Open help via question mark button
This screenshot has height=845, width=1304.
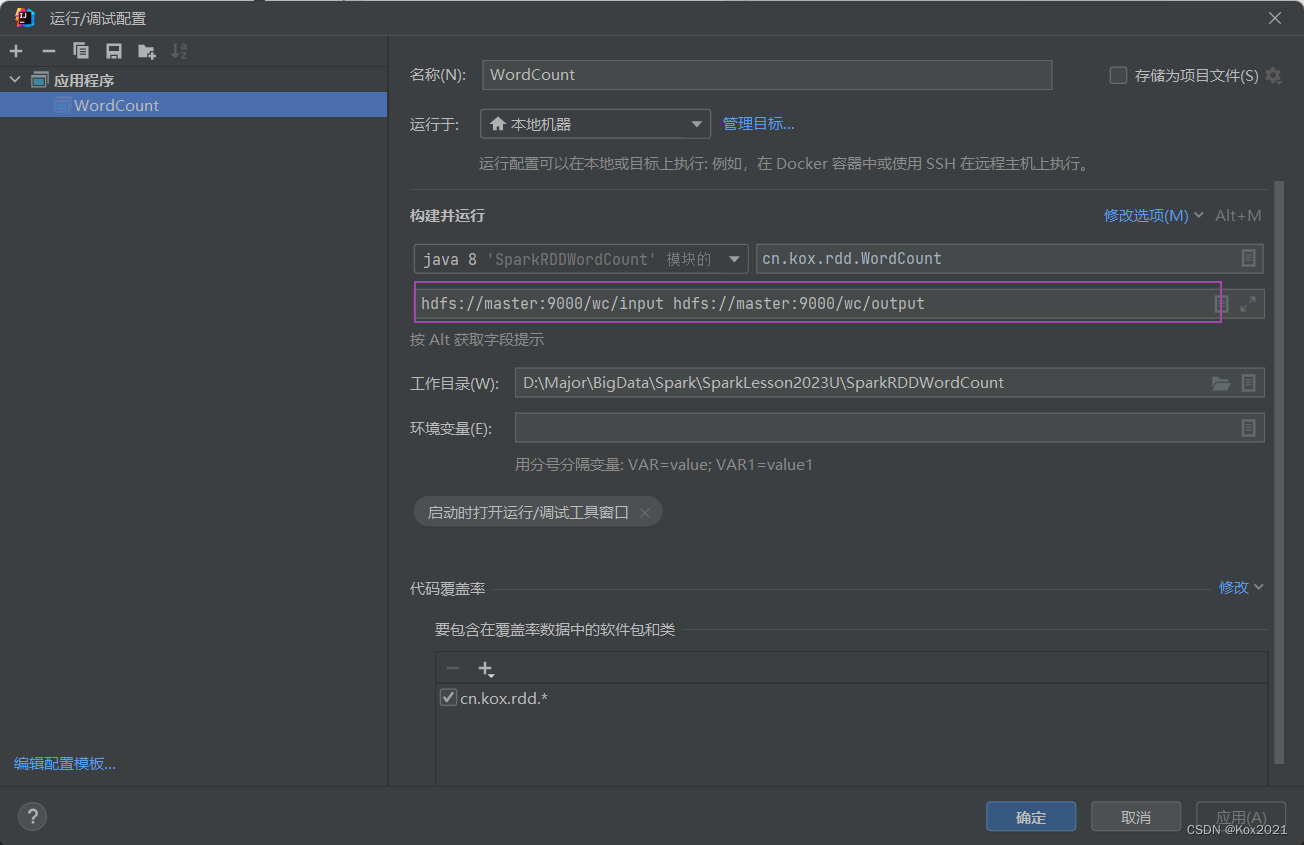(32, 816)
